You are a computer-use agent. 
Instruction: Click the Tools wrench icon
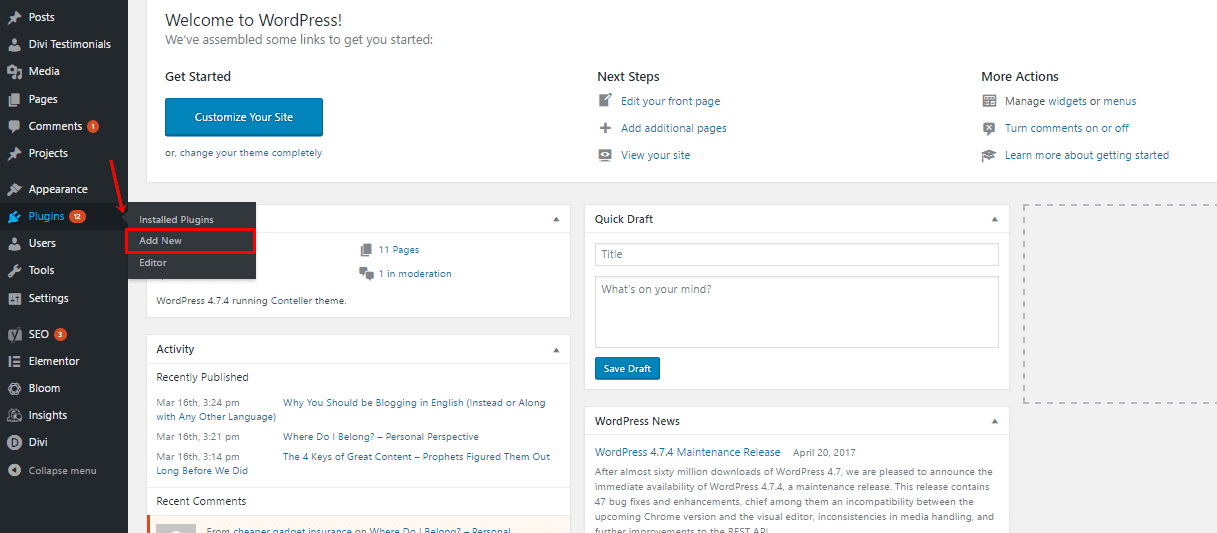pyautogui.click(x=14, y=271)
